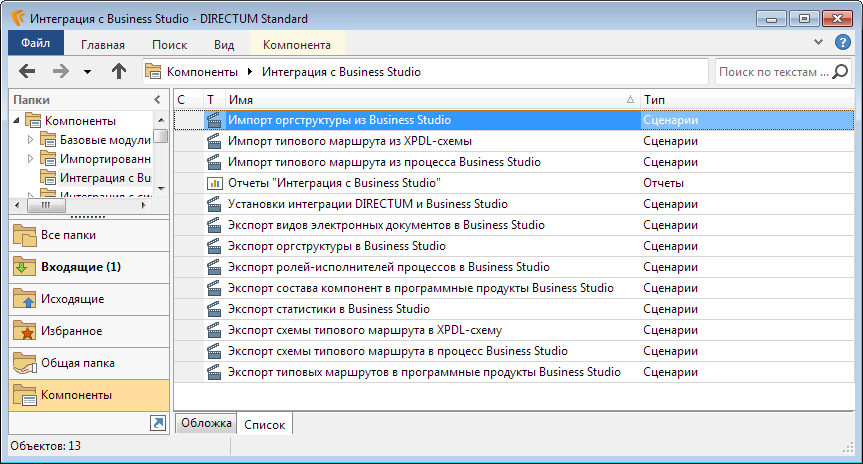The height and width of the screenshot is (464, 863).
Task: Click Компоненты in the breadcrumb path
Action: click(202, 72)
